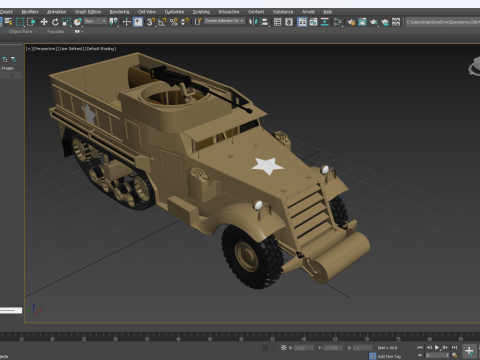Open the User Defined viewport menu
The image size is (480, 360).
(x=71, y=49)
